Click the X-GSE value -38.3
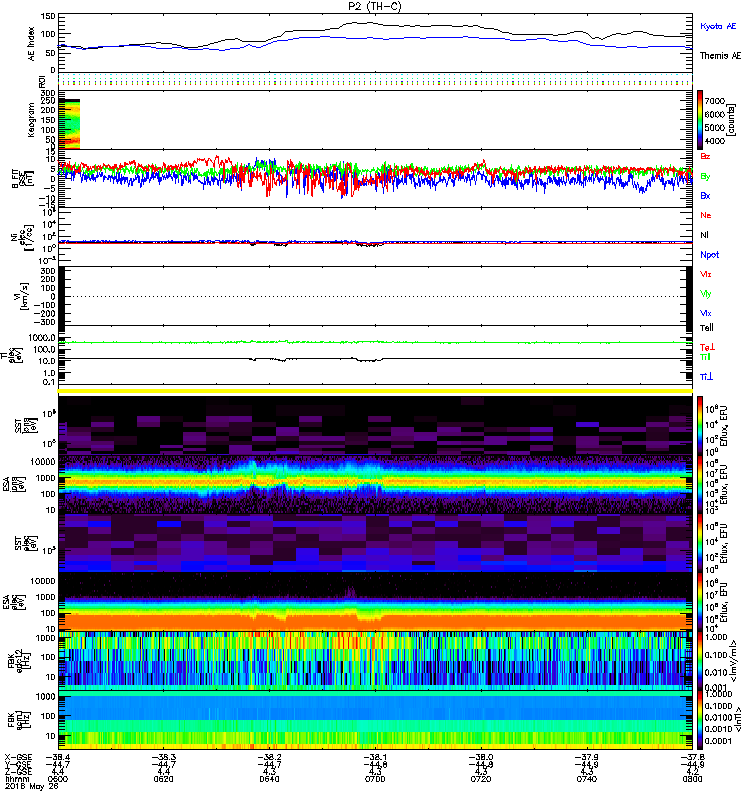 tap(163, 757)
